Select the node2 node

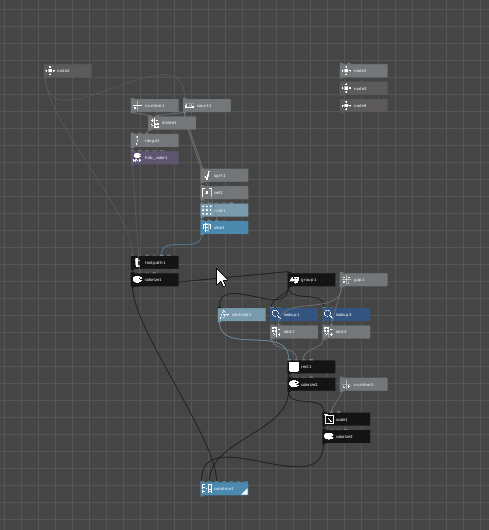(68, 71)
